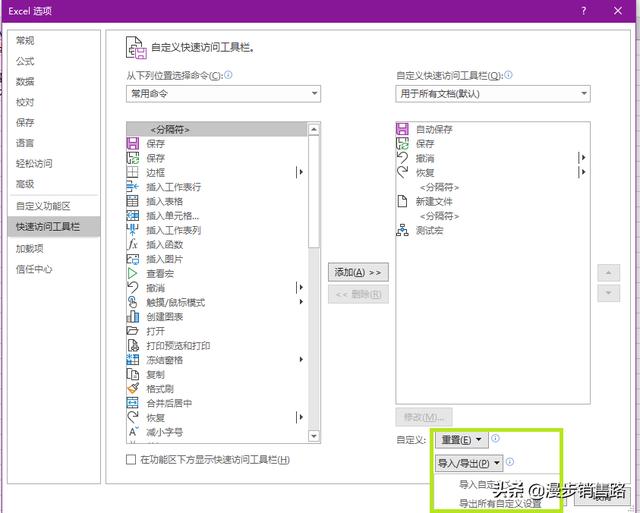This screenshot has height=513, width=640.
Task: Choose the 复制 copy icon
Action: click(x=133, y=374)
